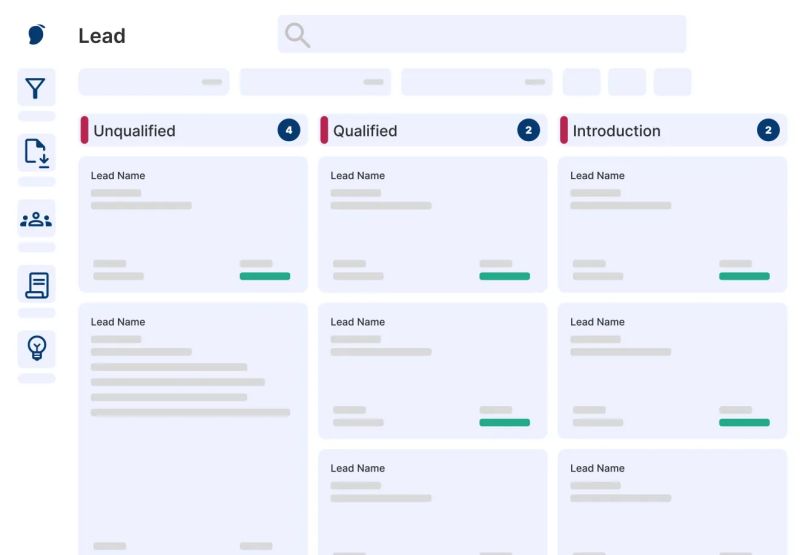800x555 pixels.
Task: Click the Qualified count badge 2
Action: (529, 130)
